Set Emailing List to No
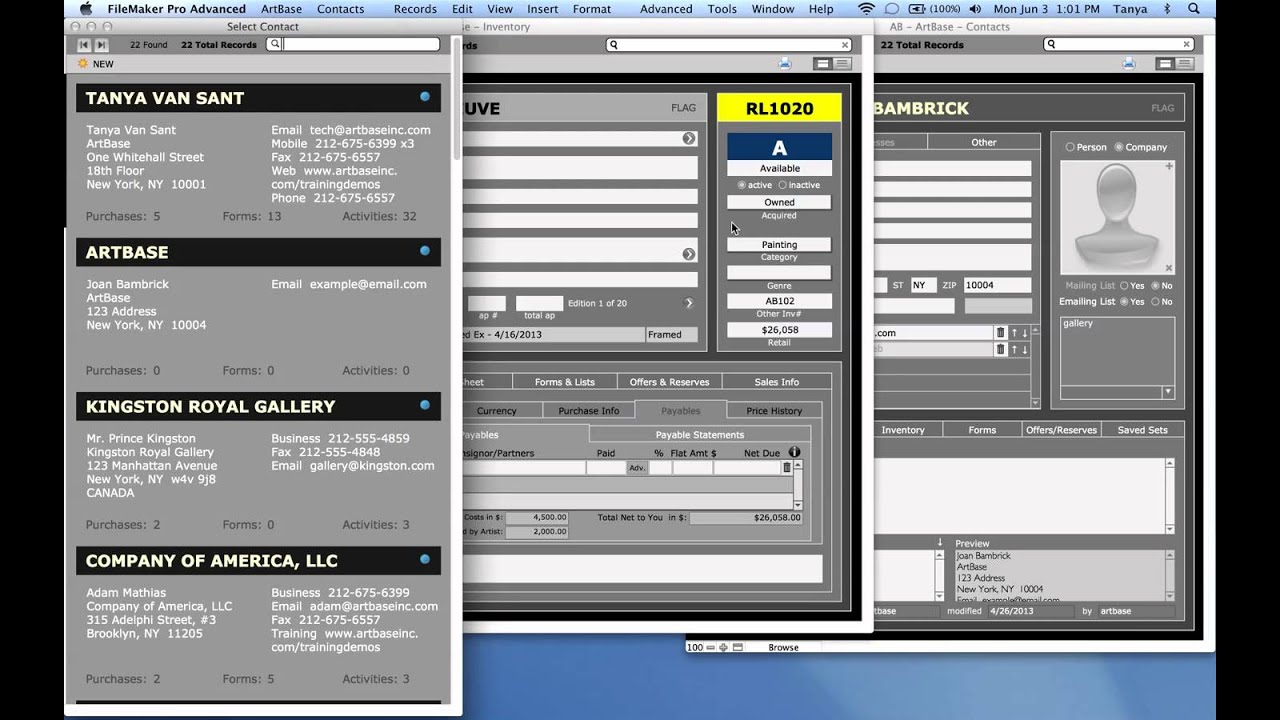This screenshot has height=720, width=1280. [1155, 301]
